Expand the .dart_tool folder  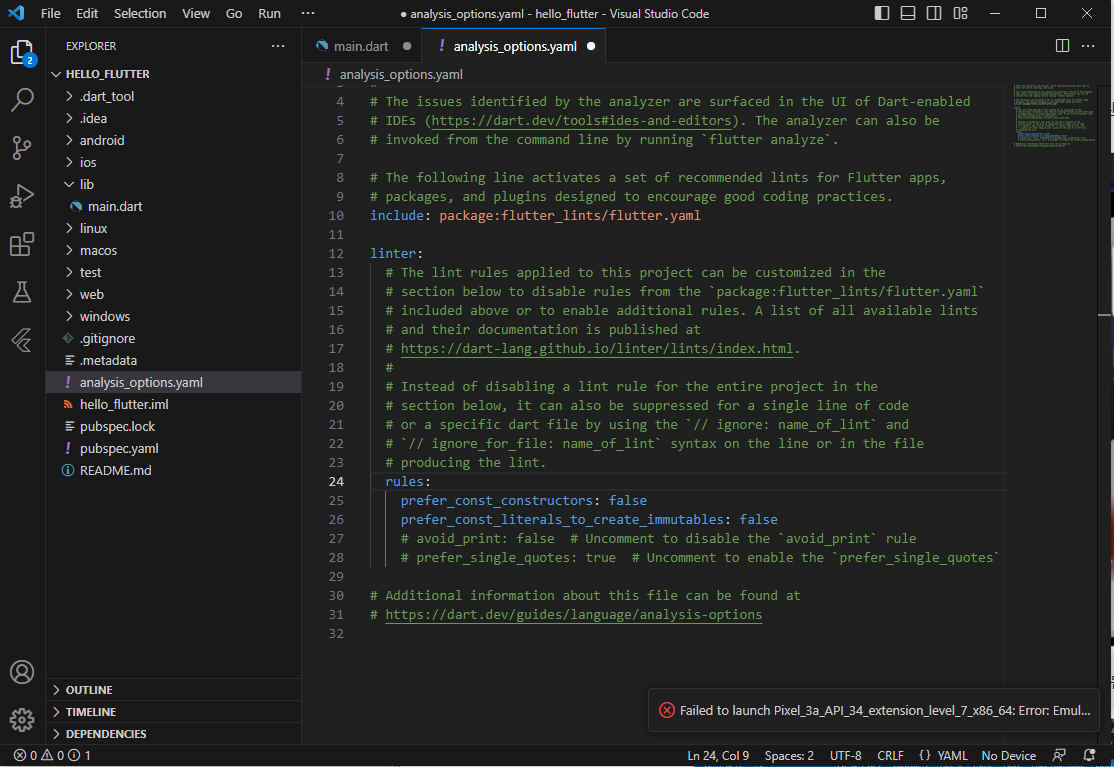coord(69,97)
